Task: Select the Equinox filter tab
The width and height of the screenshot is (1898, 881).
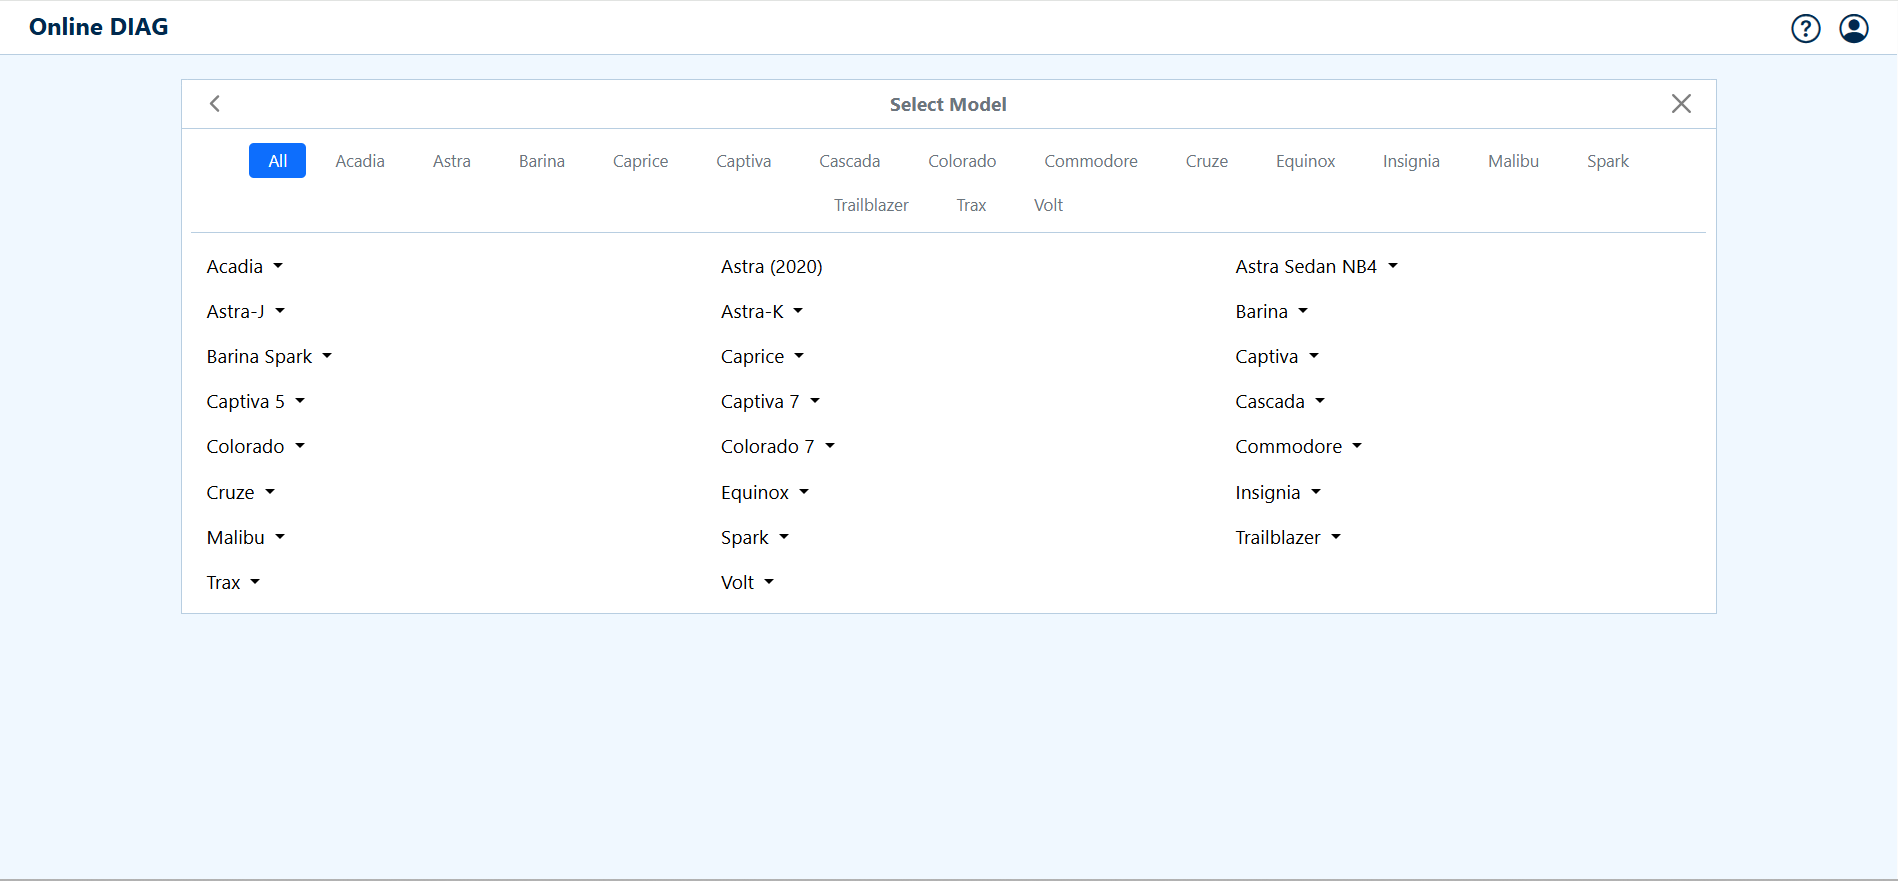Action: 1305,161
